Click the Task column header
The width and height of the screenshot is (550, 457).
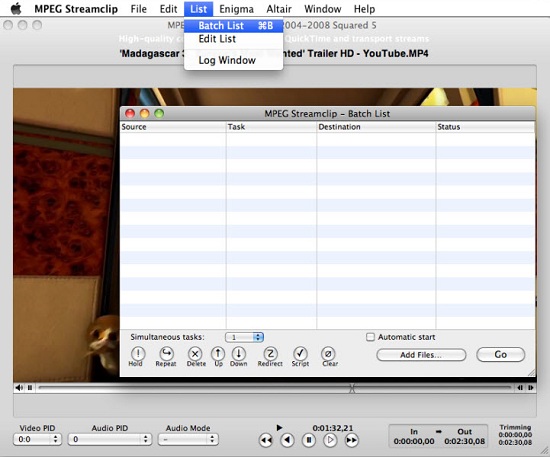coord(271,127)
